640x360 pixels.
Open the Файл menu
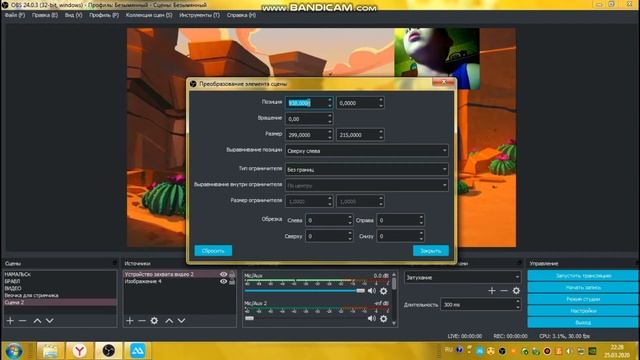(15, 15)
